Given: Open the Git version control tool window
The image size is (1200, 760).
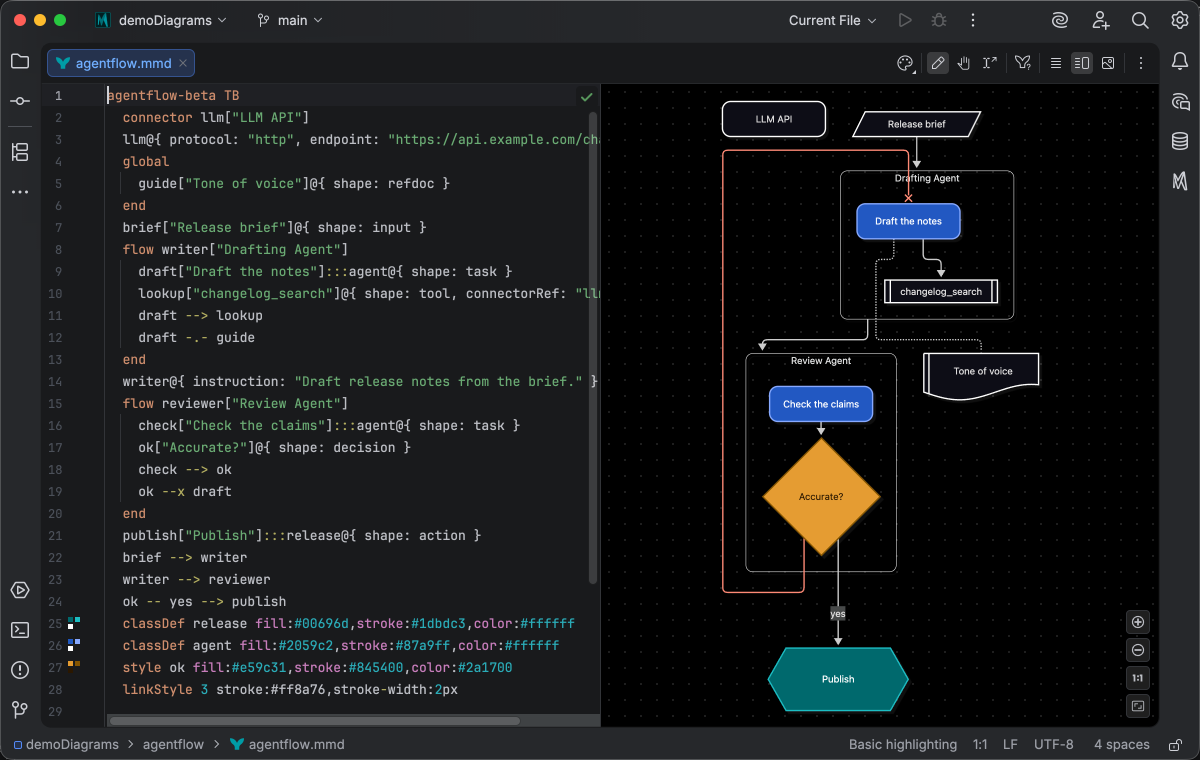Looking at the screenshot, I should click(20, 710).
